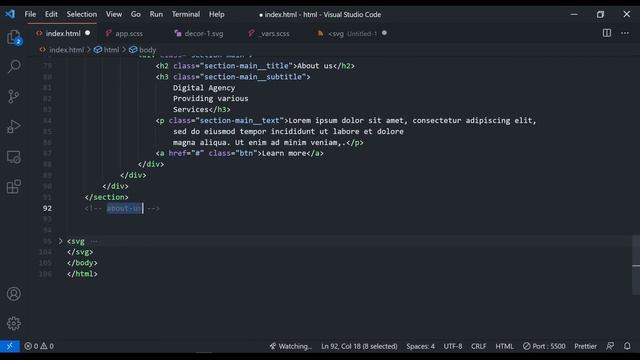The height and width of the screenshot is (360, 640).
Task: Open the Explorer view in activity bar
Action: 14,38
